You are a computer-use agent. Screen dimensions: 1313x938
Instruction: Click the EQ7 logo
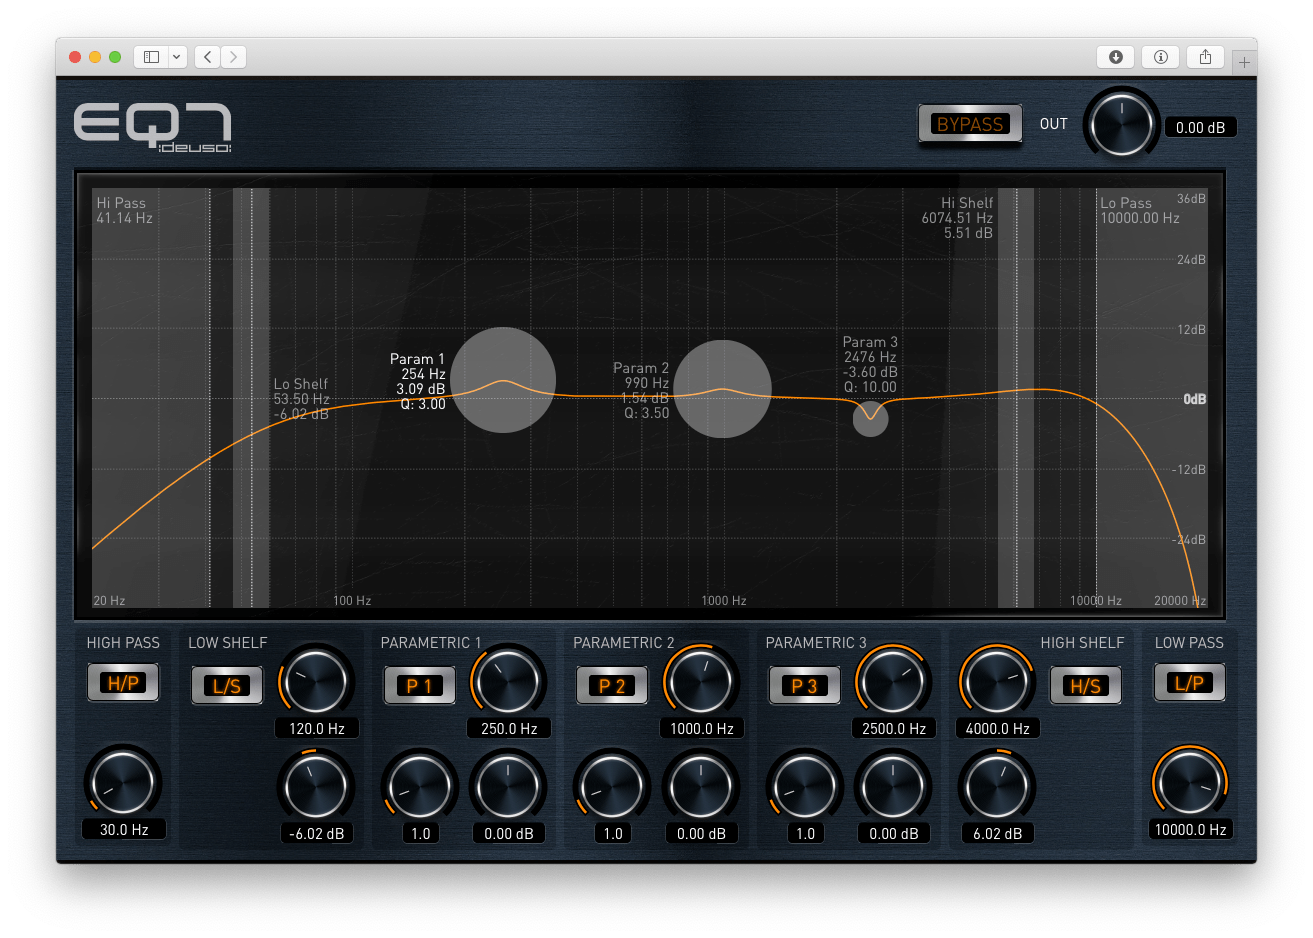[152, 127]
